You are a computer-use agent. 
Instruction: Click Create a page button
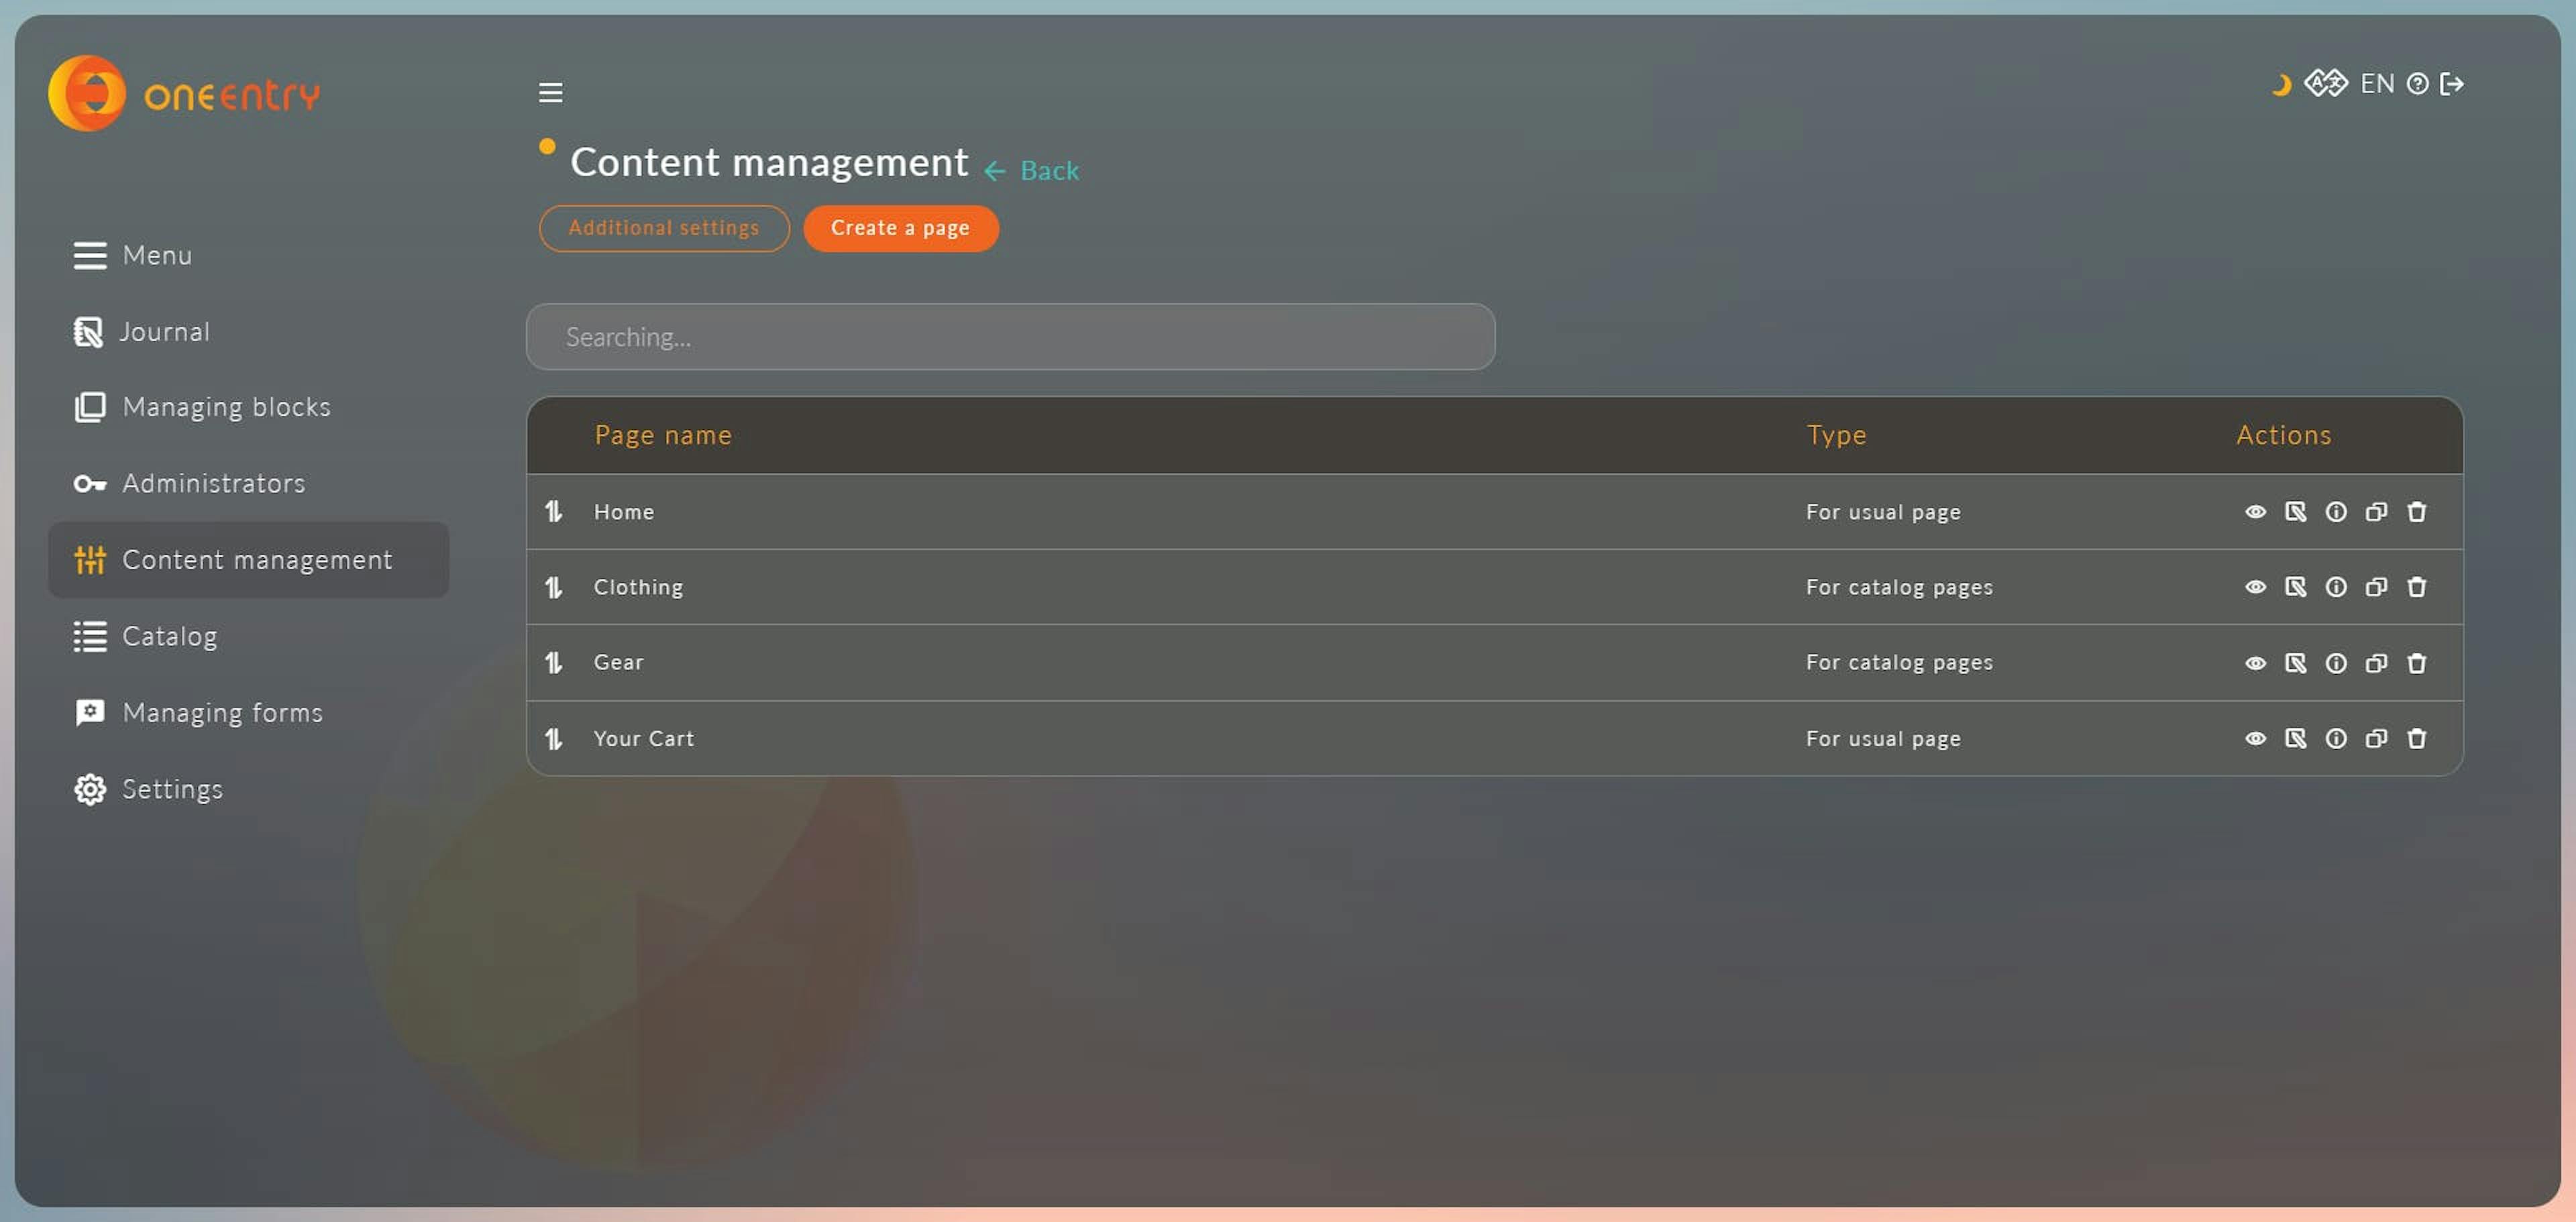pos(900,227)
